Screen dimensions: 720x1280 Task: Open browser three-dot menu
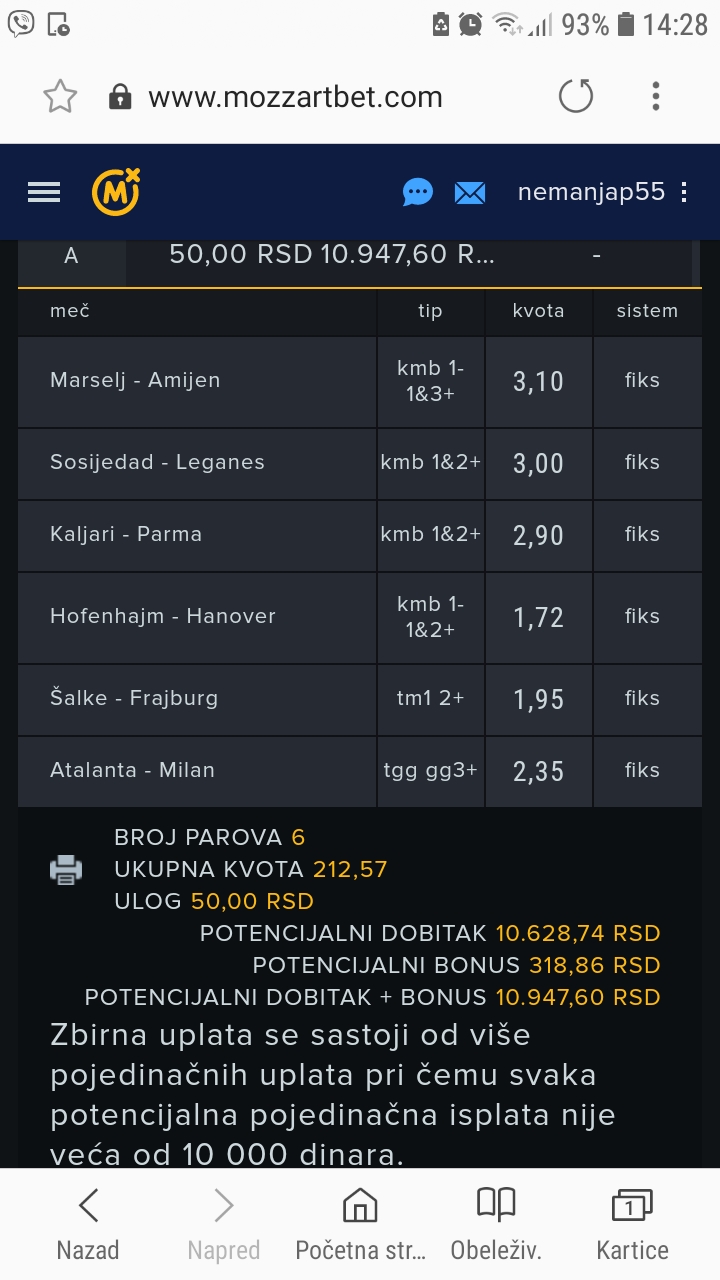[656, 97]
